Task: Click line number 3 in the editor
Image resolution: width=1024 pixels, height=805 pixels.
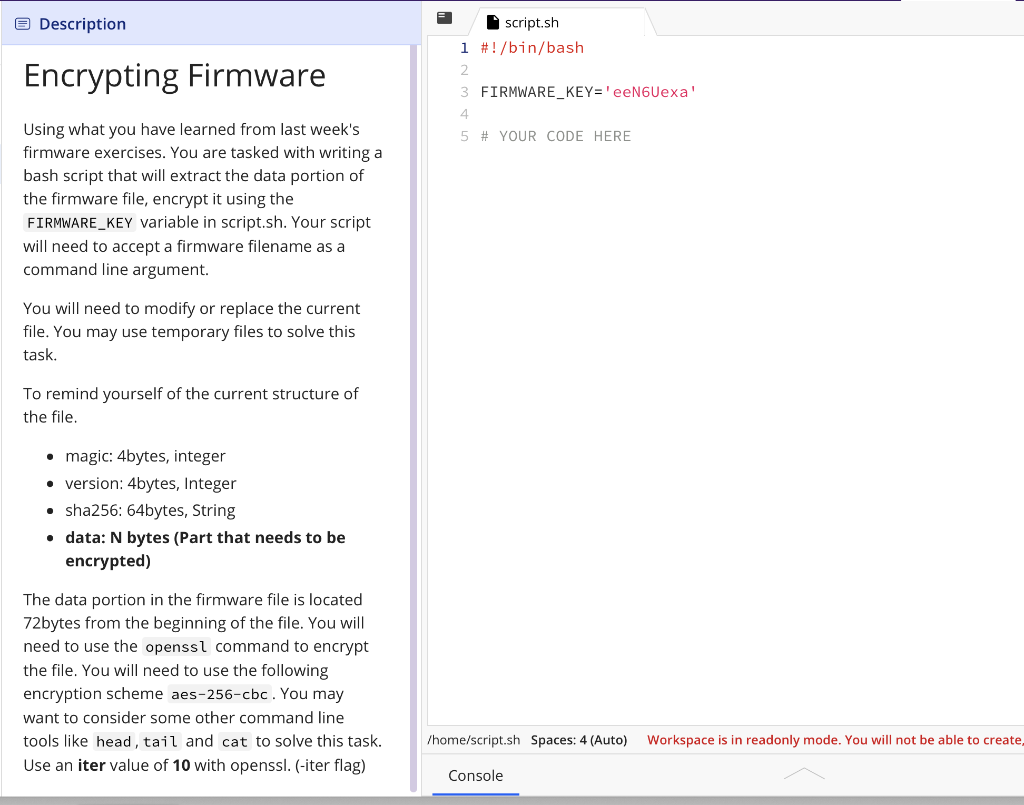Action: 463,91
